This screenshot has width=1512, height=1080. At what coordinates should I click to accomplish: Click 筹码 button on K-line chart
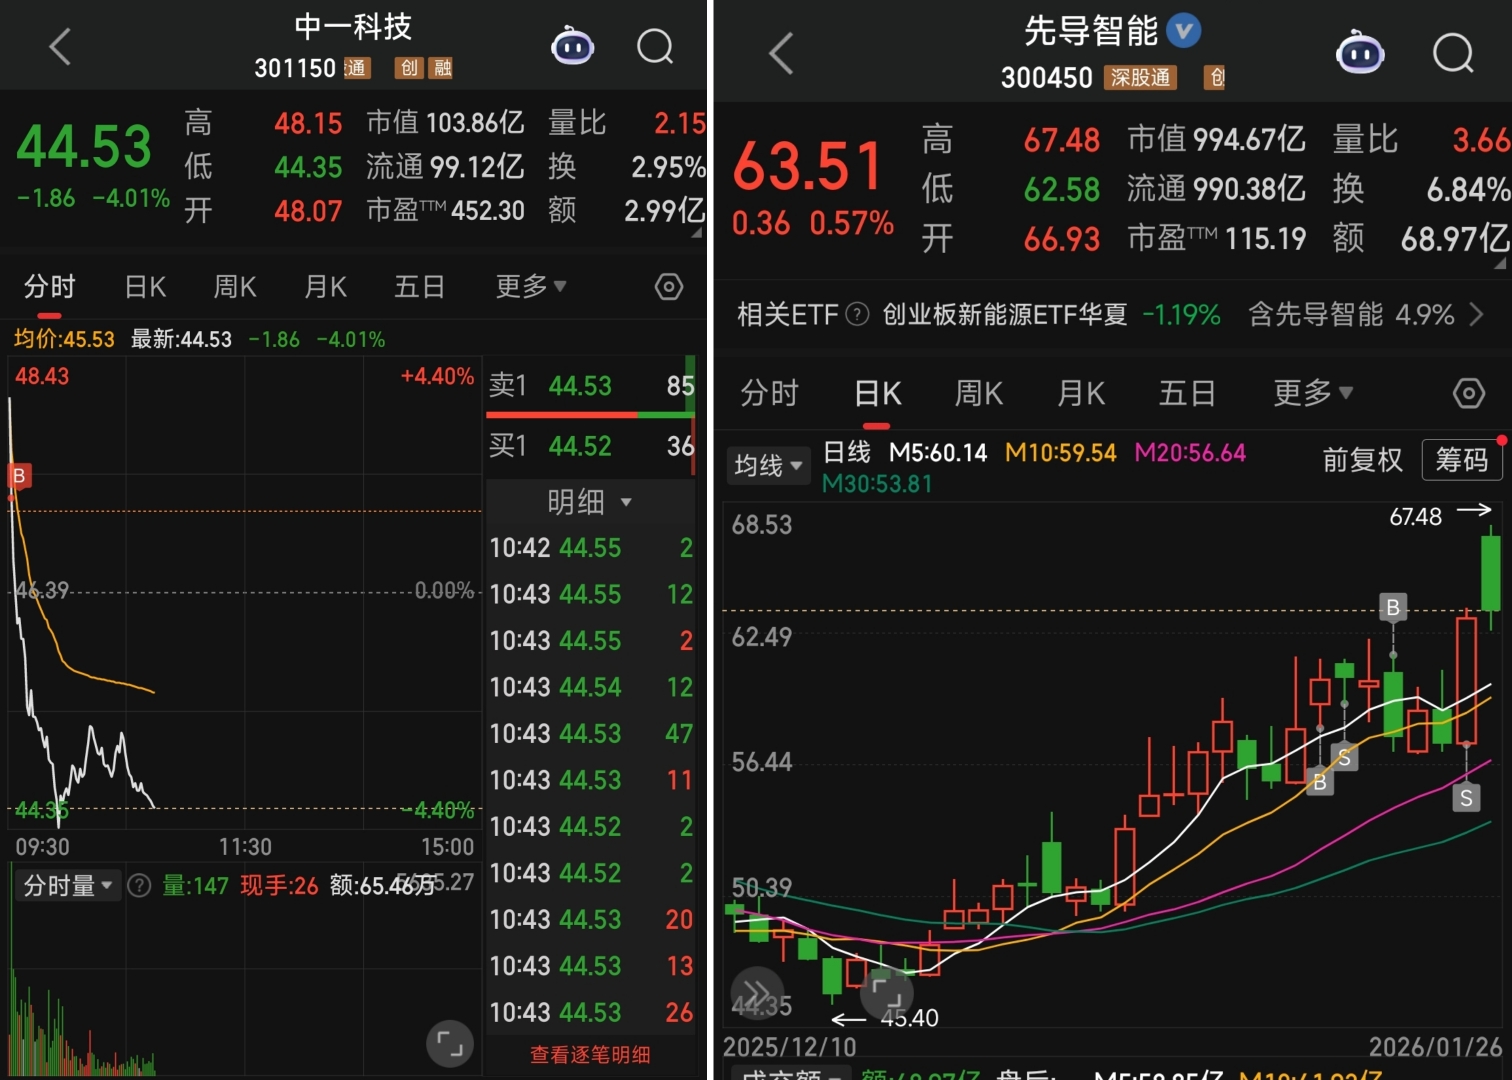[x=1462, y=460]
